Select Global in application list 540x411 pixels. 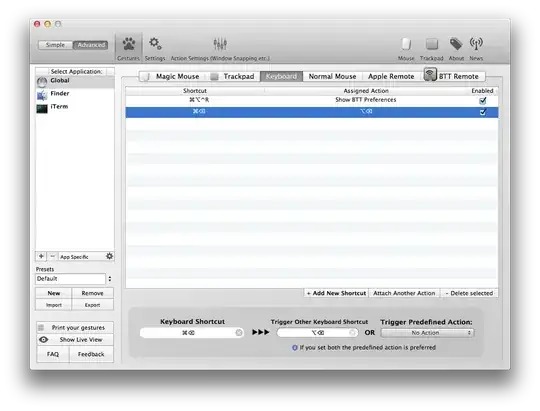[x=75, y=81]
